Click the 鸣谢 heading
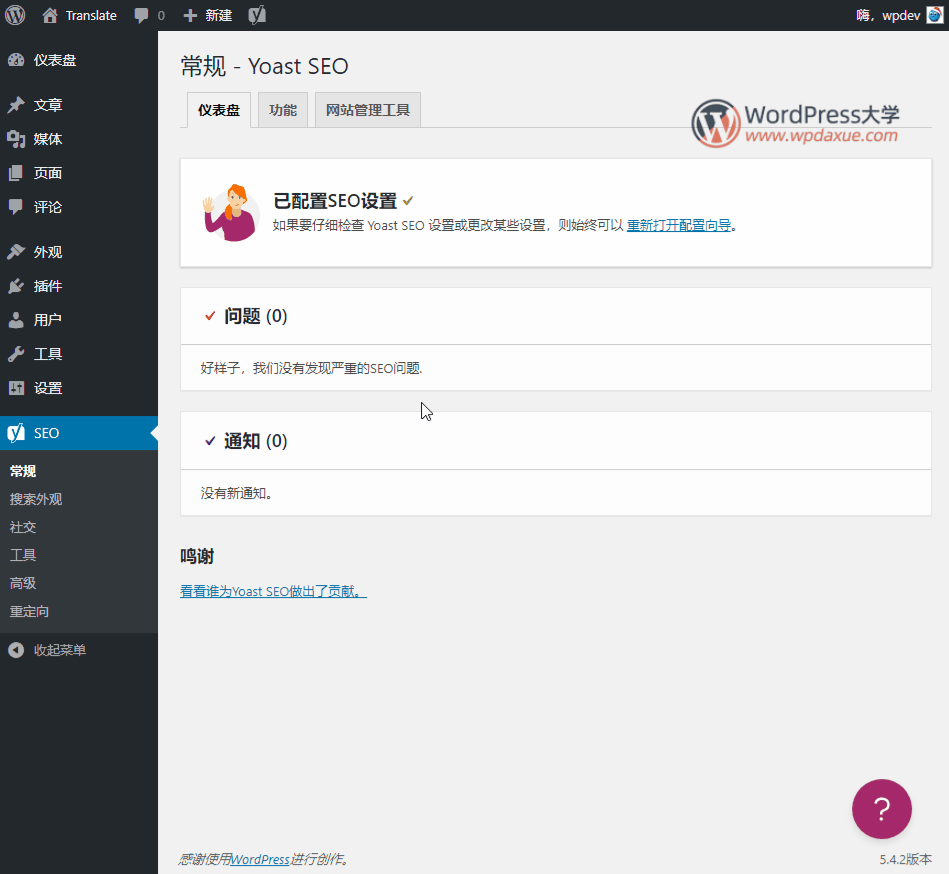The image size is (949, 874). [197, 556]
